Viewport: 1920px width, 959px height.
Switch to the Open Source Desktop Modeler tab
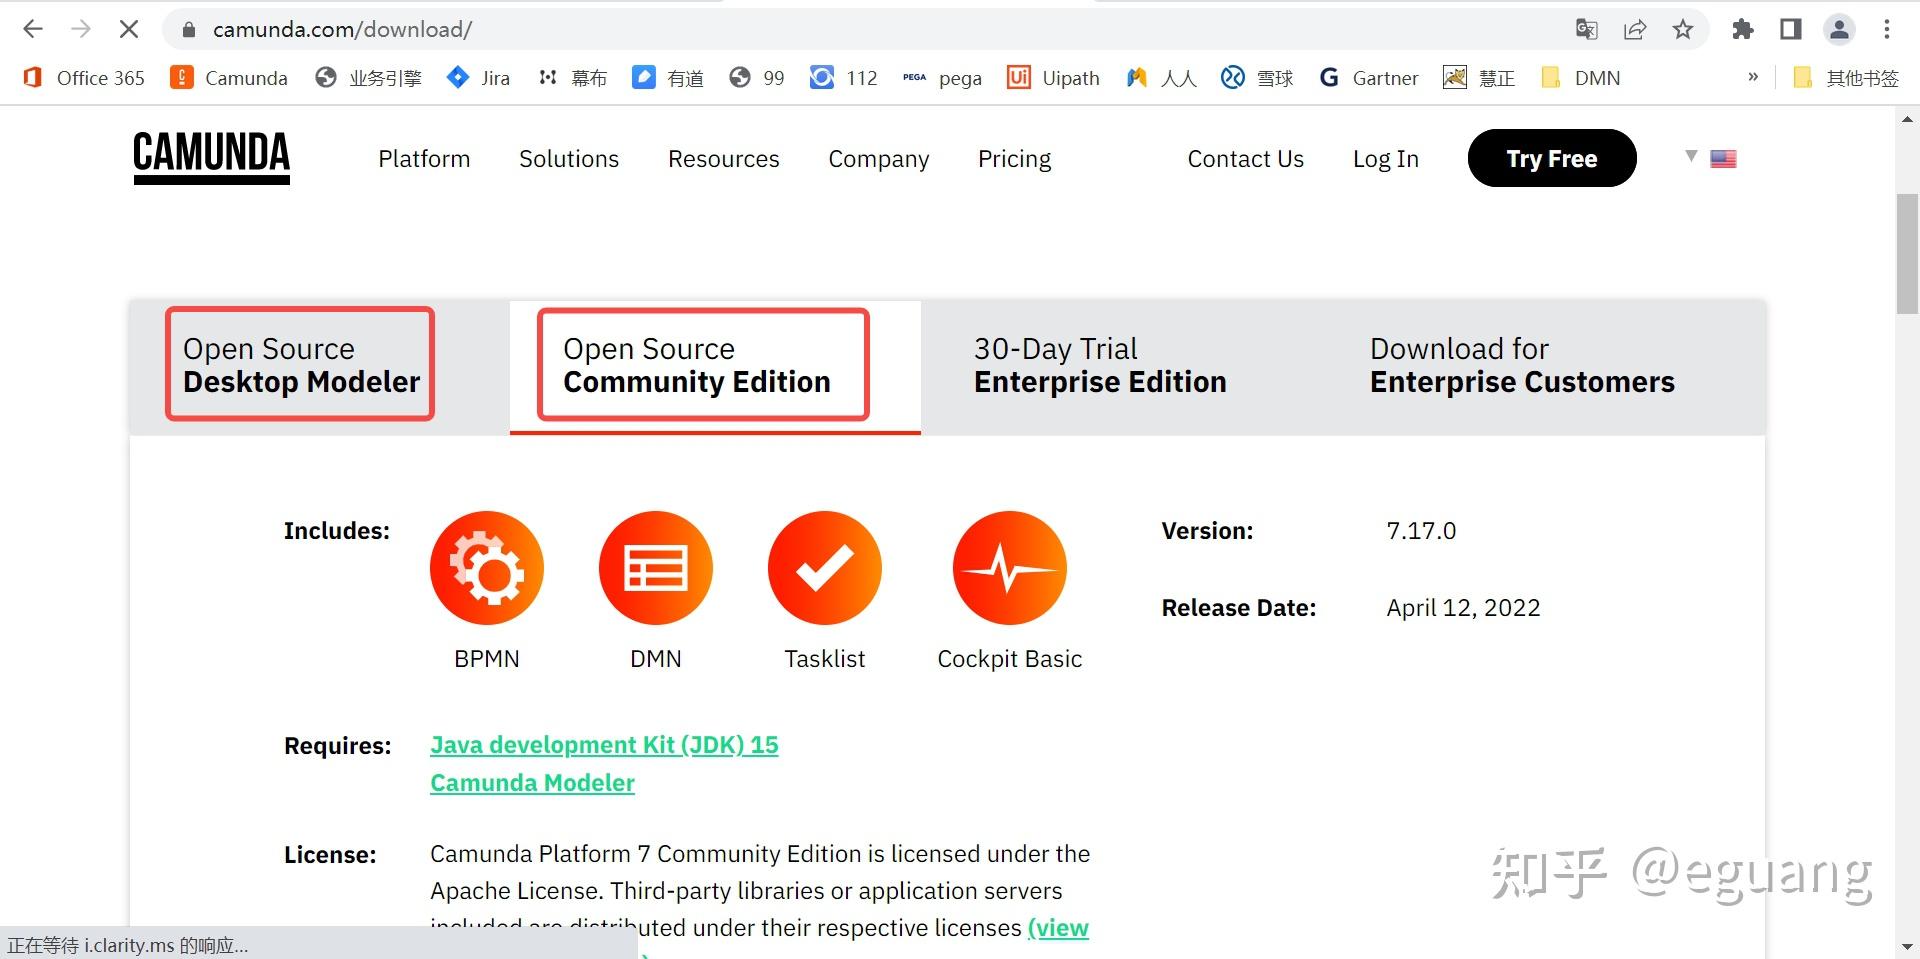pos(300,365)
